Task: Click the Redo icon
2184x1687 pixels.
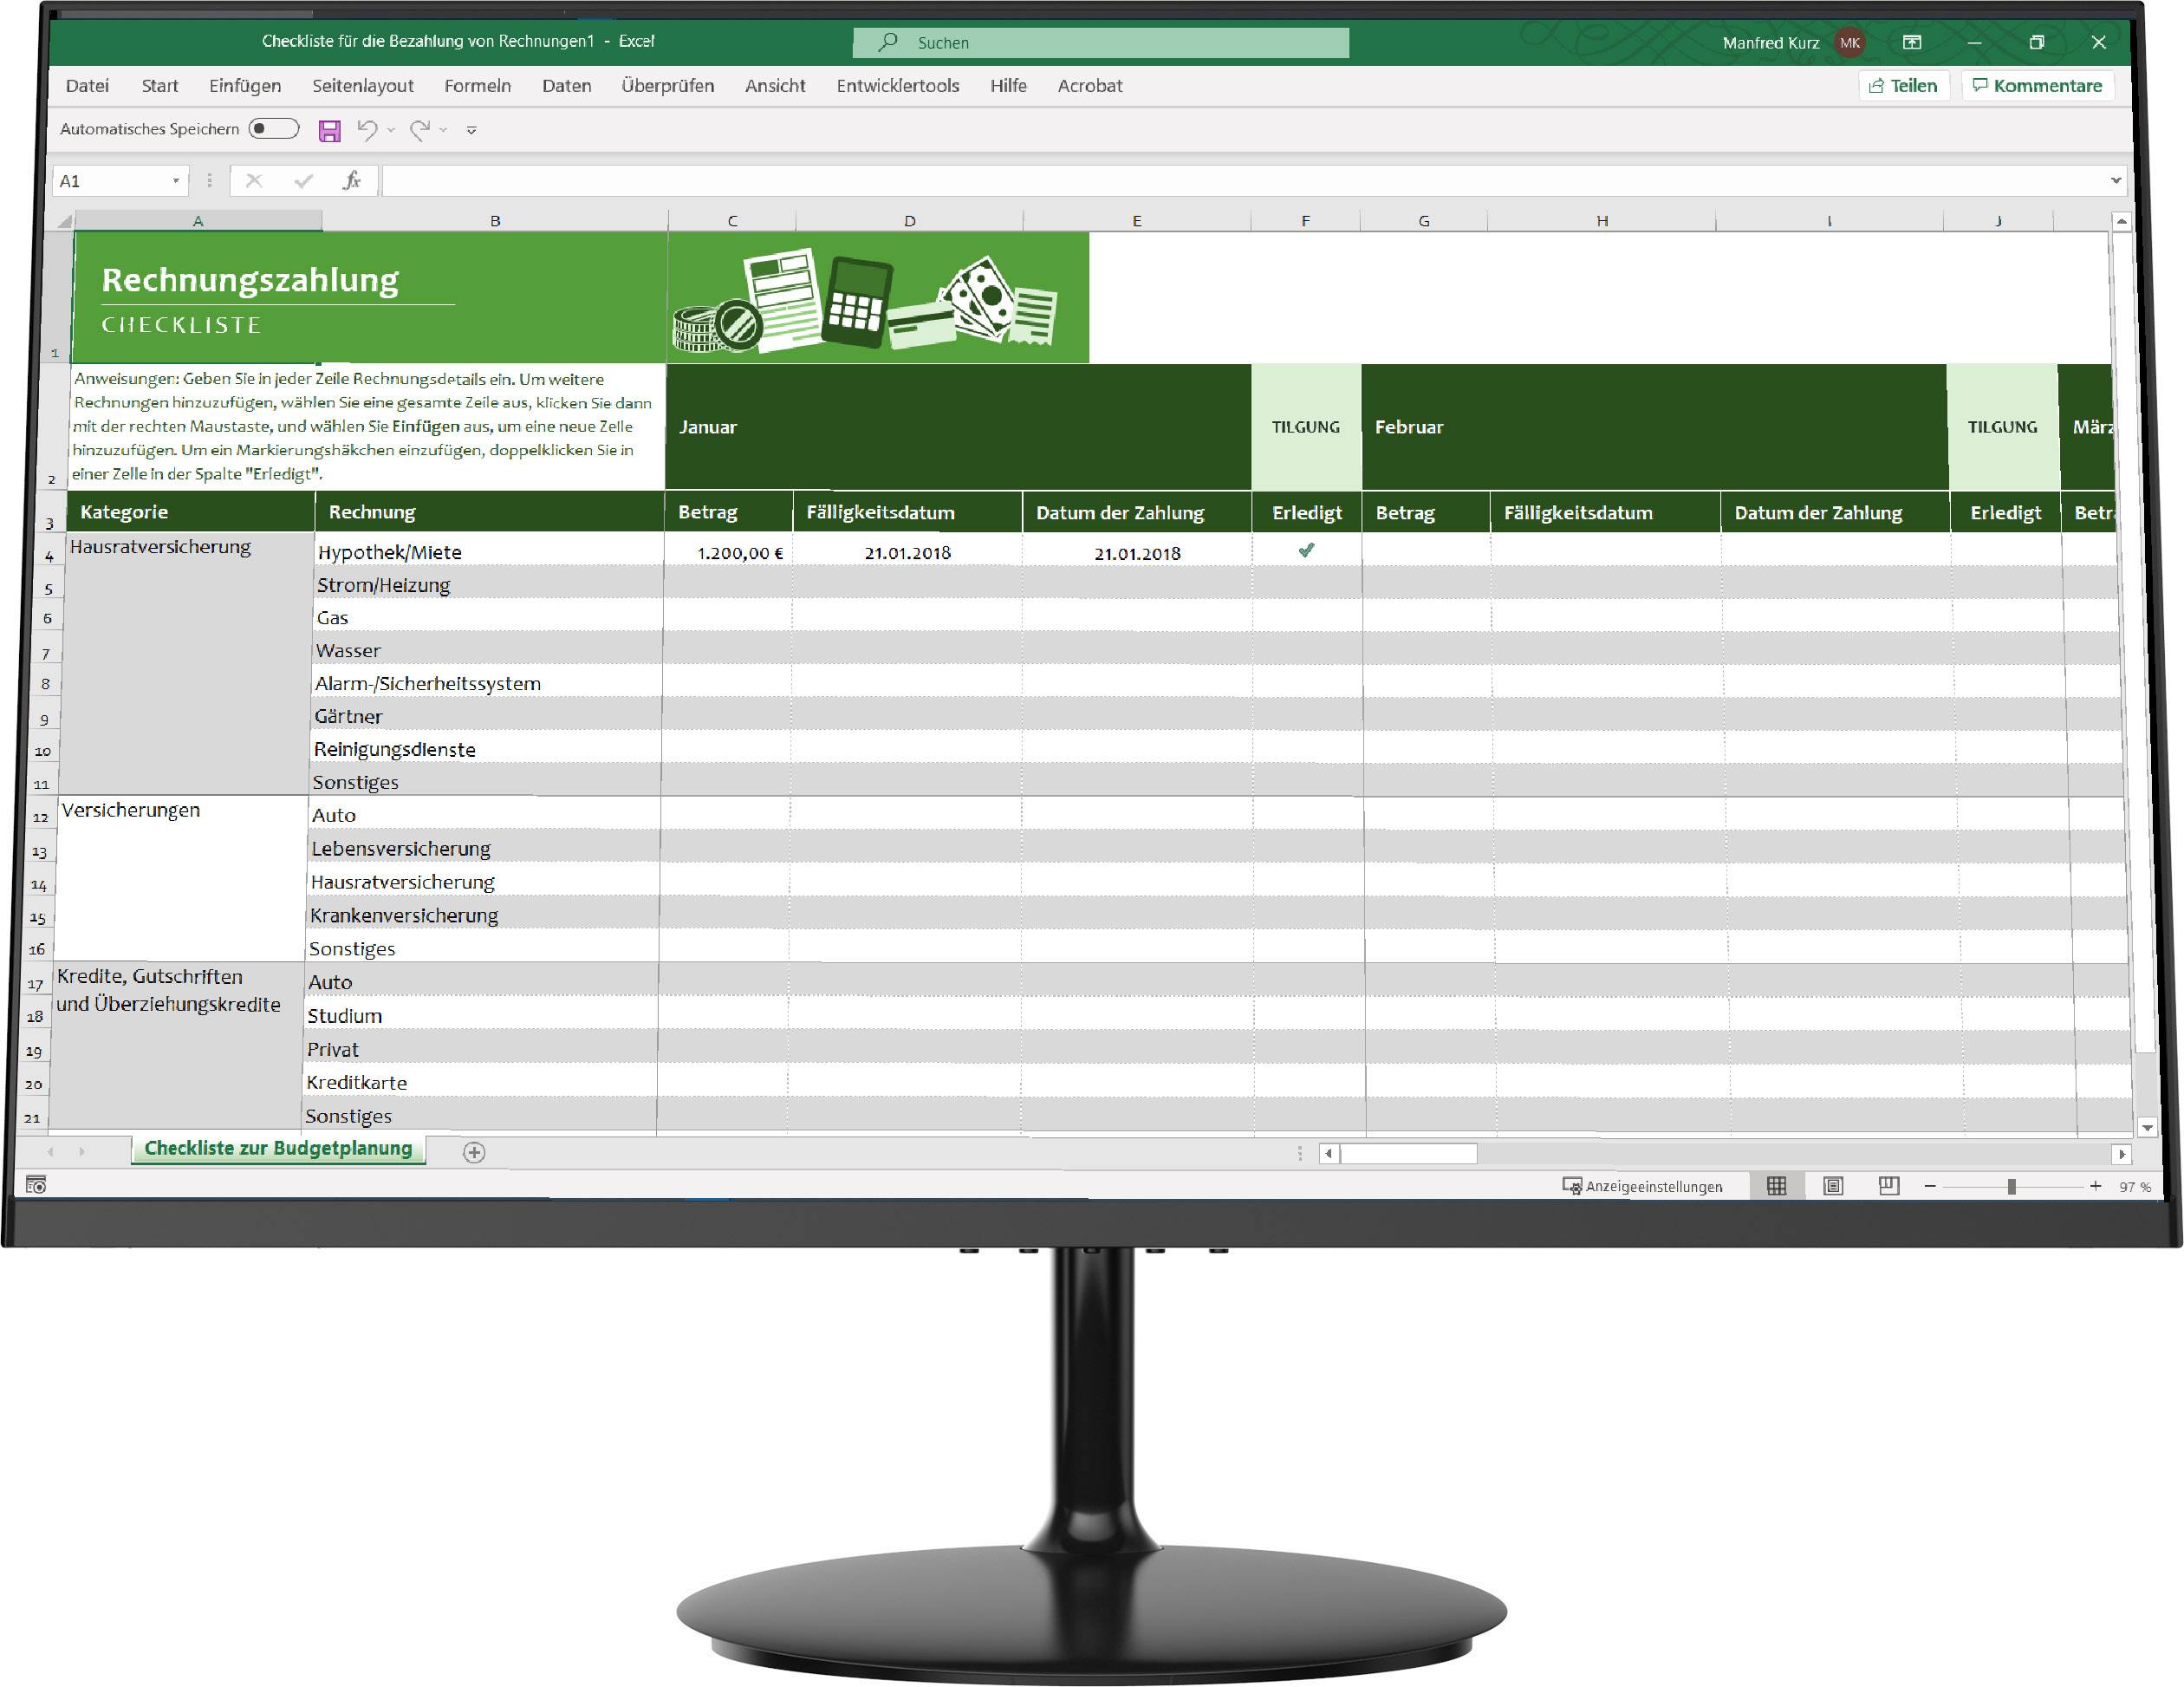Action: coord(420,129)
